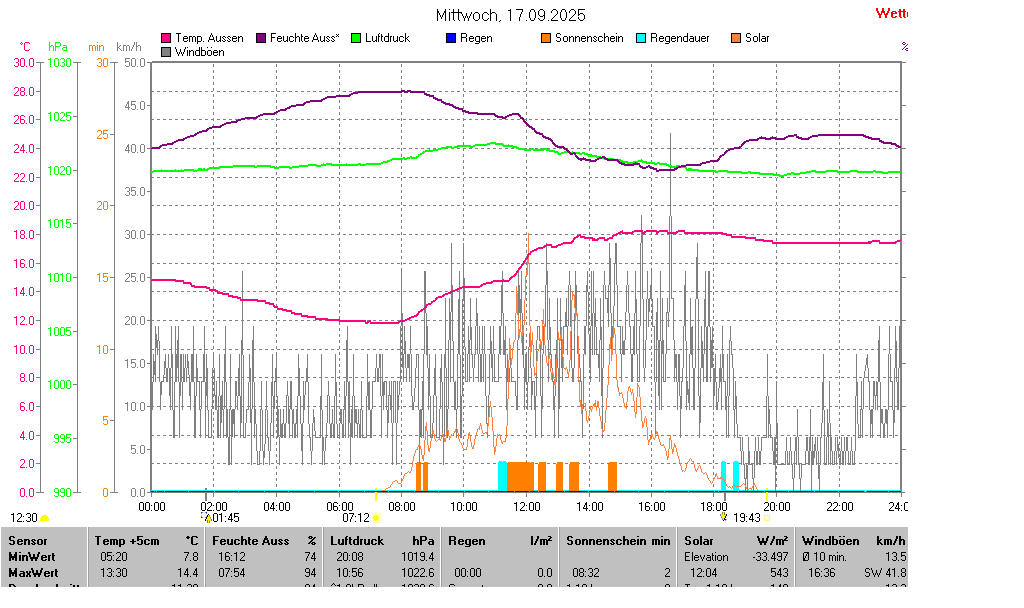
Task: Click the minimum pressure value 1019.4
Action: (418, 557)
